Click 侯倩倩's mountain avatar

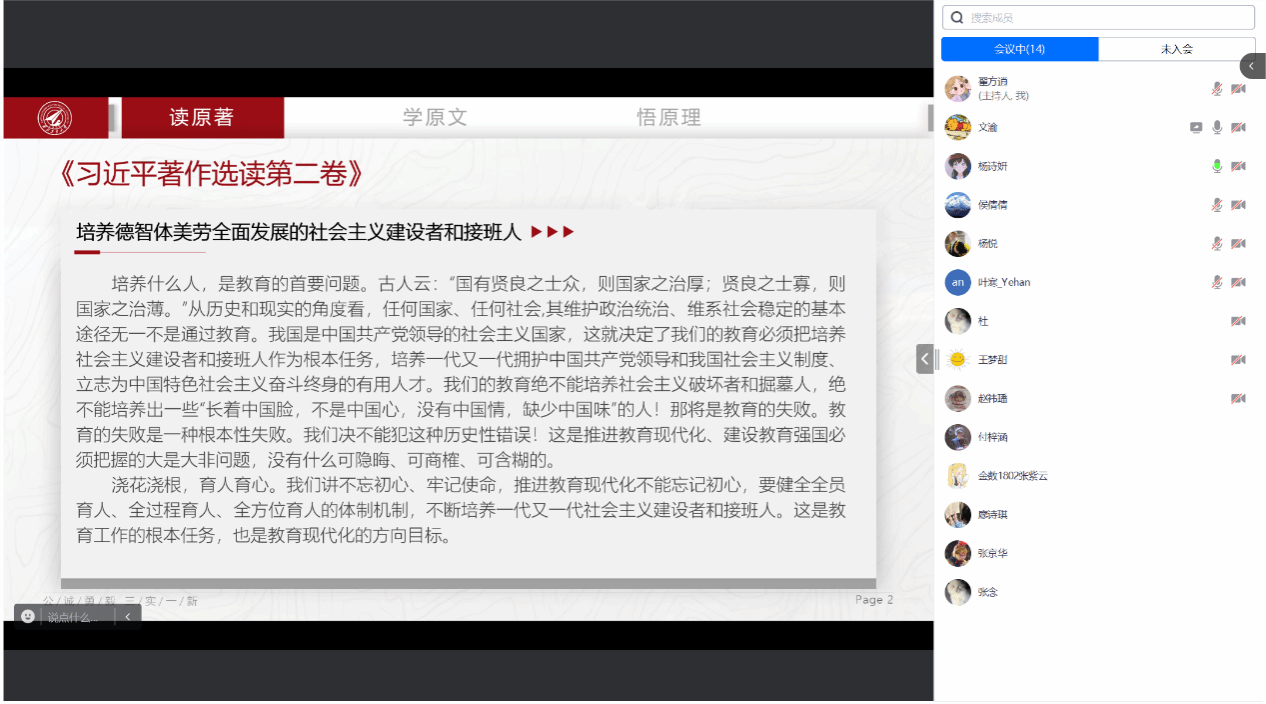pos(958,205)
